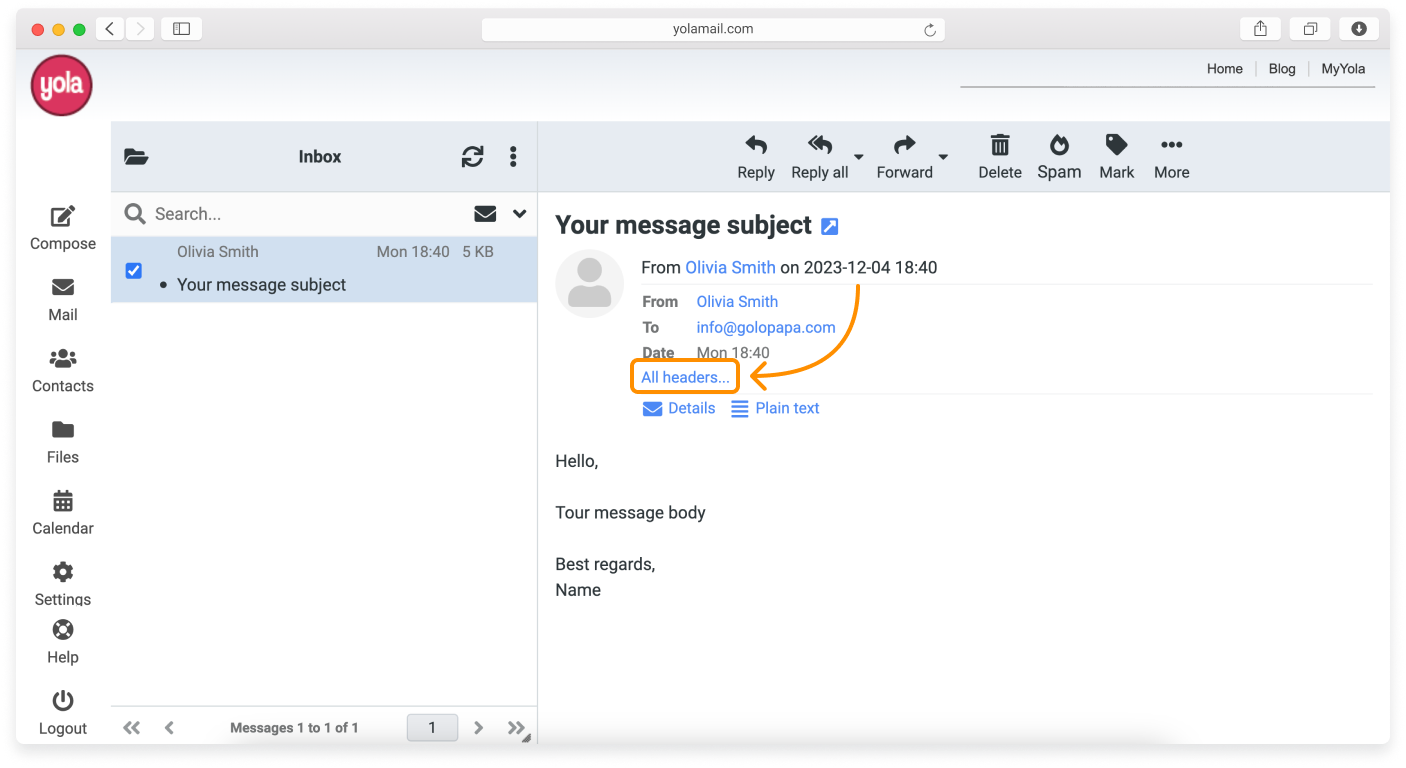
Task: Click the All headers link
Action: (x=684, y=377)
